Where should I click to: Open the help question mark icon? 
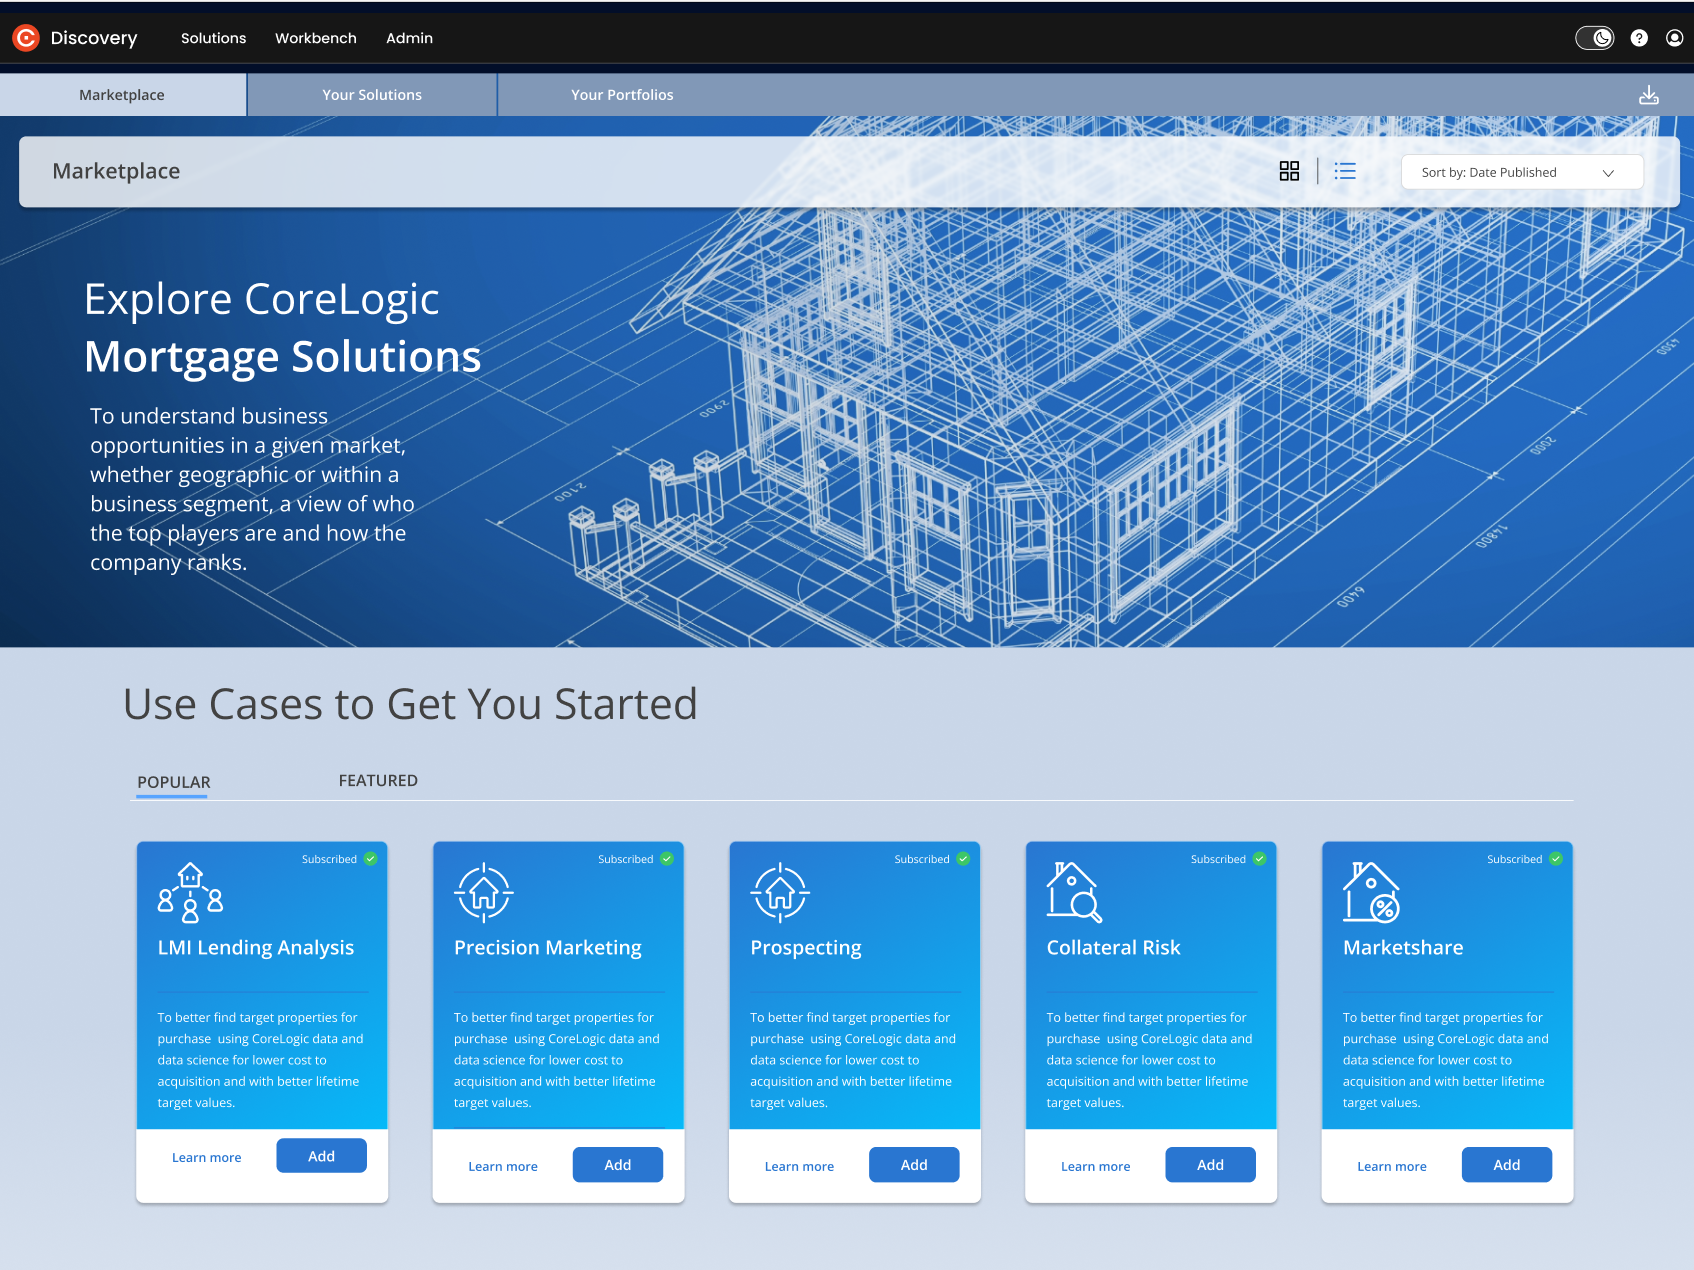[1639, 38]
